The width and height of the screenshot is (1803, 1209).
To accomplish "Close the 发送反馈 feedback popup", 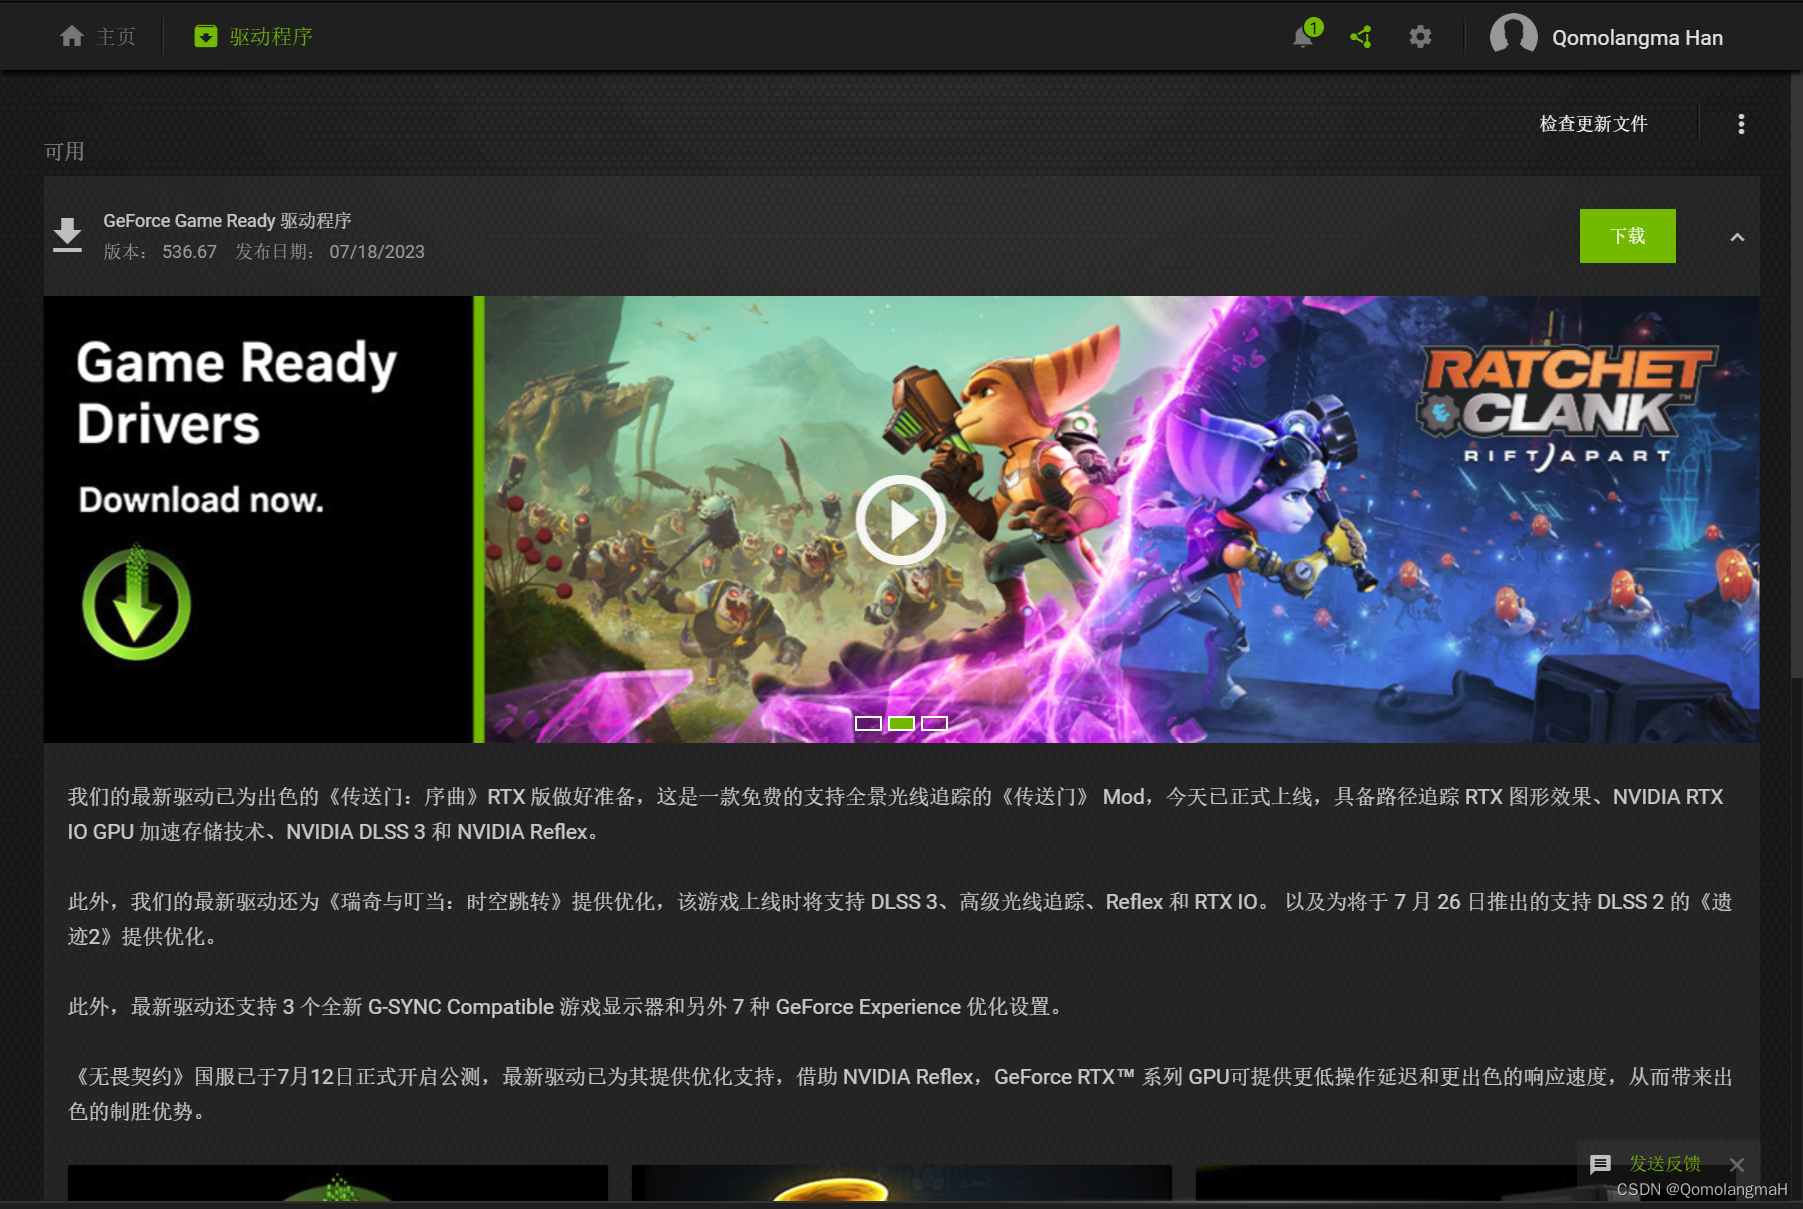I will (1737, 1165).
